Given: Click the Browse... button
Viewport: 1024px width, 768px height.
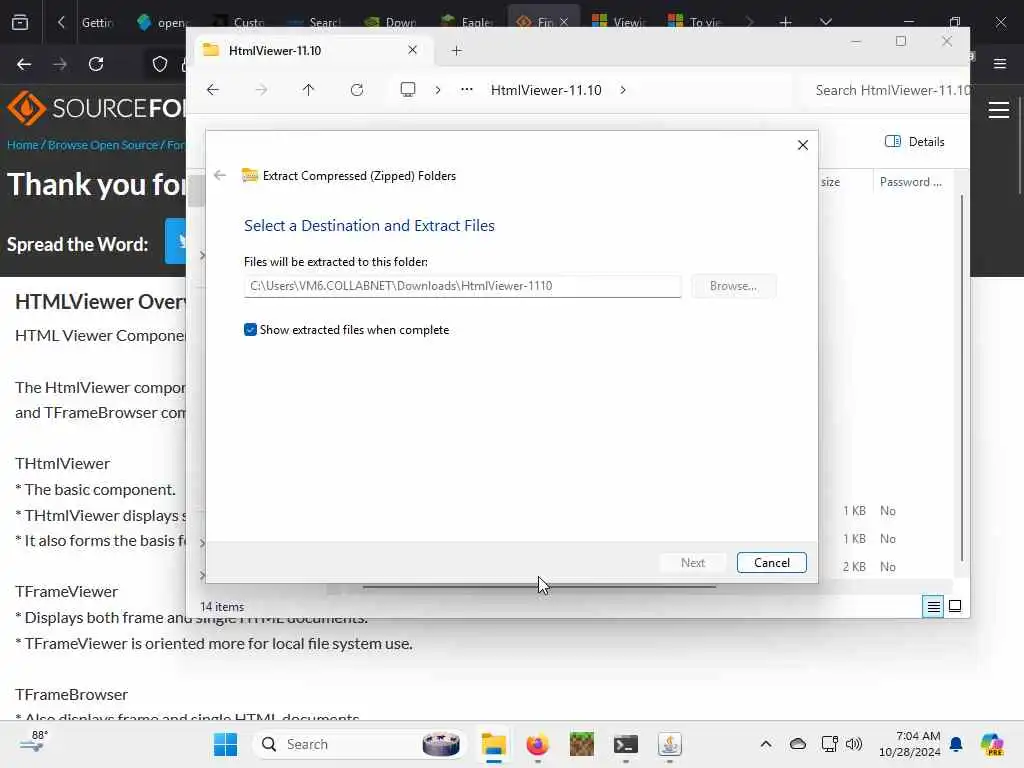Looking at the screenshot, I should point(733,286).
